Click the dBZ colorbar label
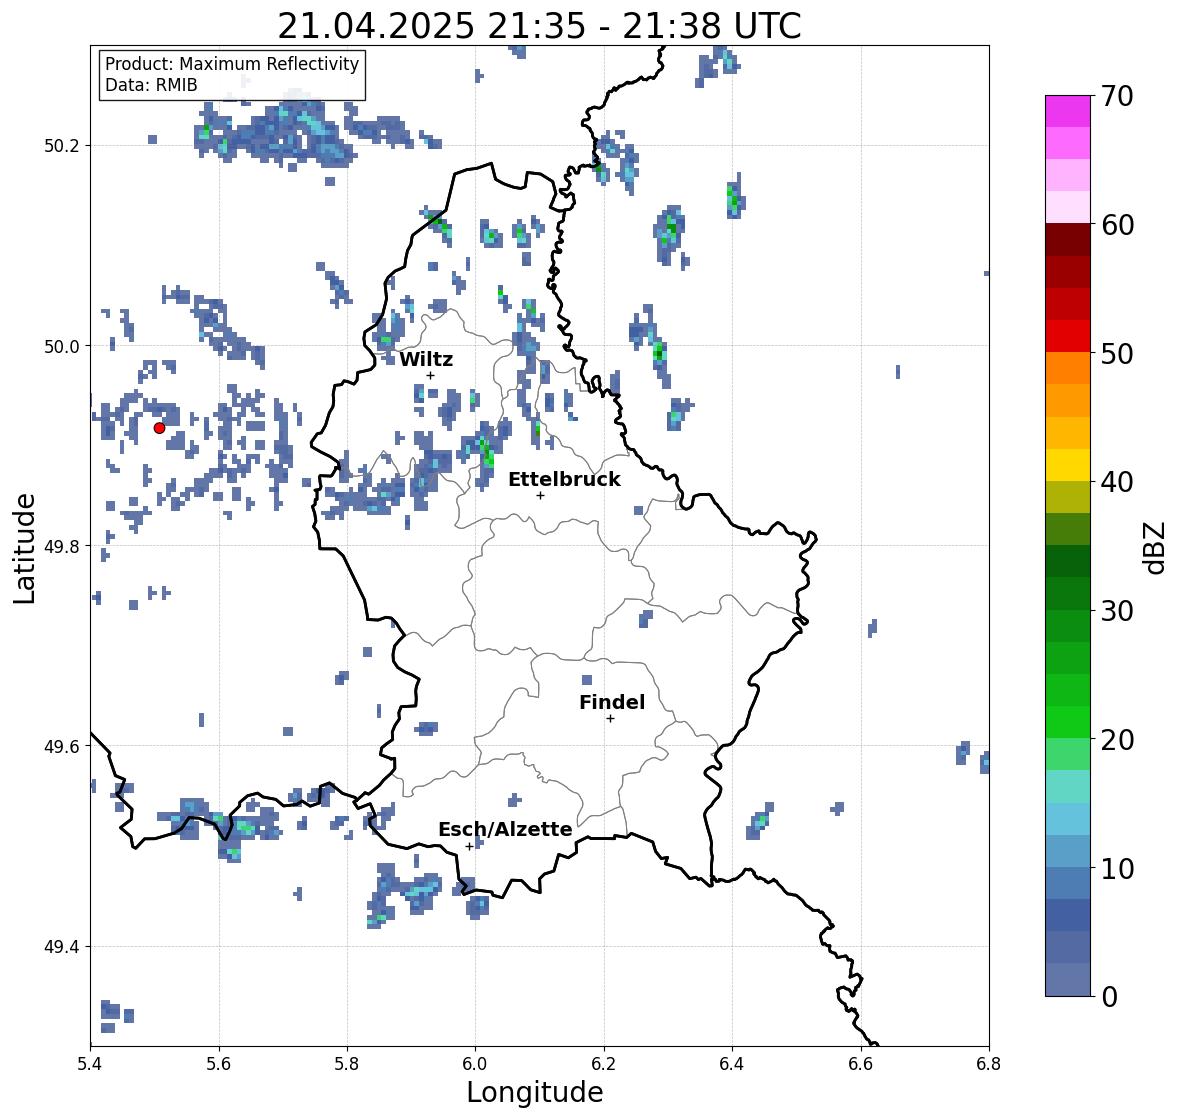The height and width of the screenshot is (1117, 1179). (x=1156, y=548)
